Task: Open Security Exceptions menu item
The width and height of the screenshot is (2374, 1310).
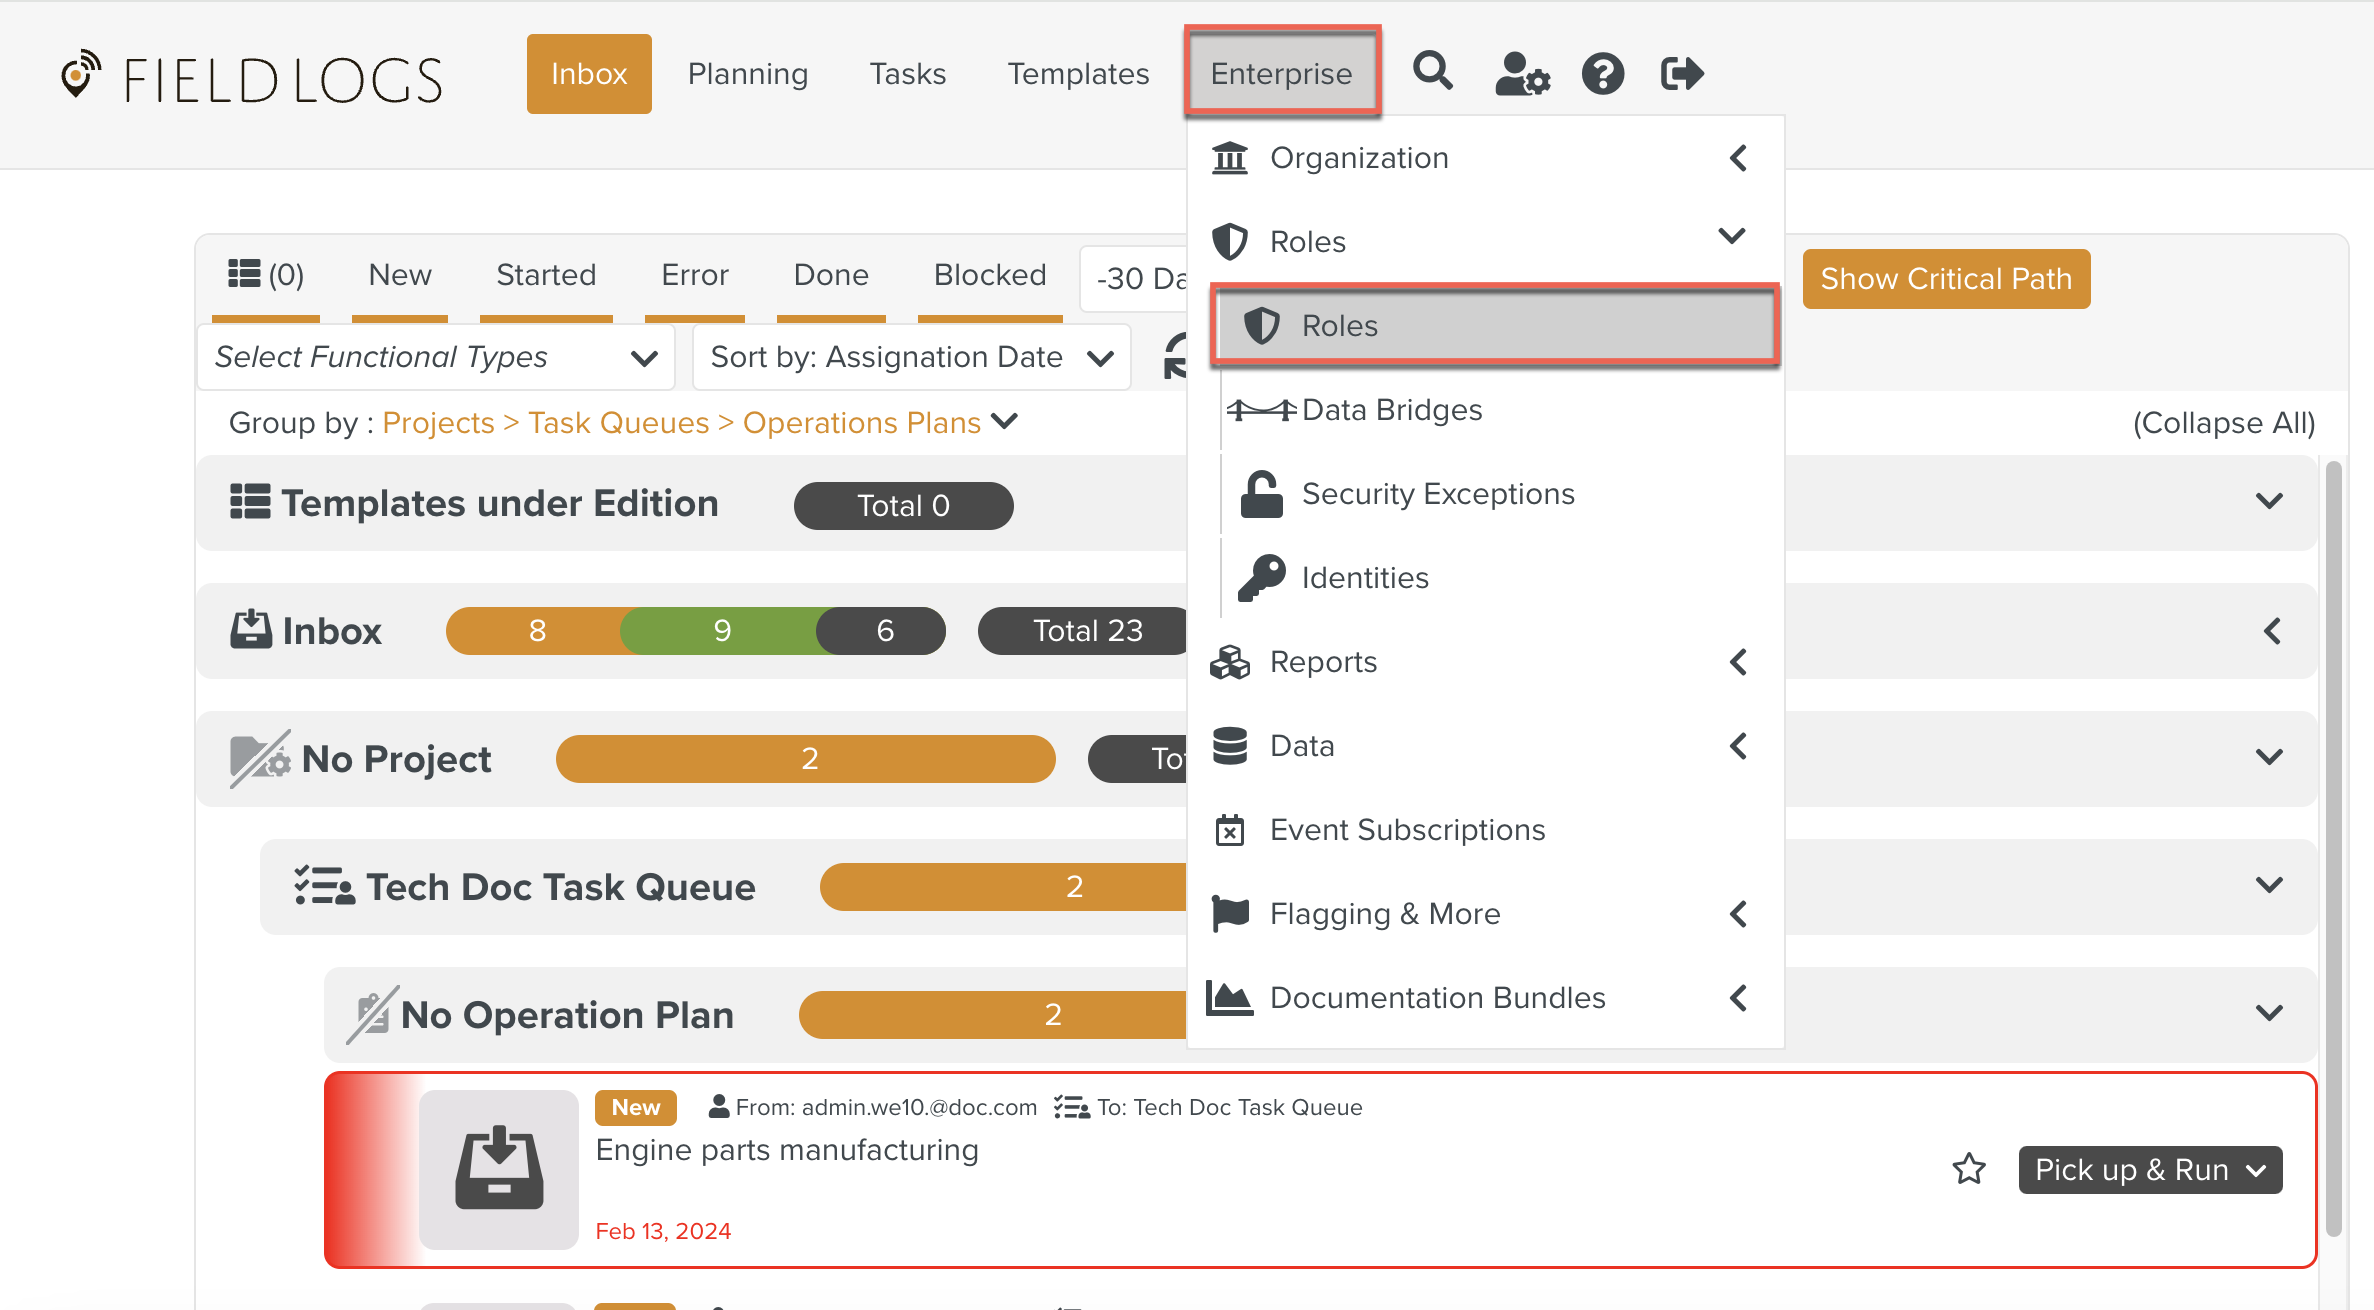Action: pyautogui.click(x=1437, y=494)
